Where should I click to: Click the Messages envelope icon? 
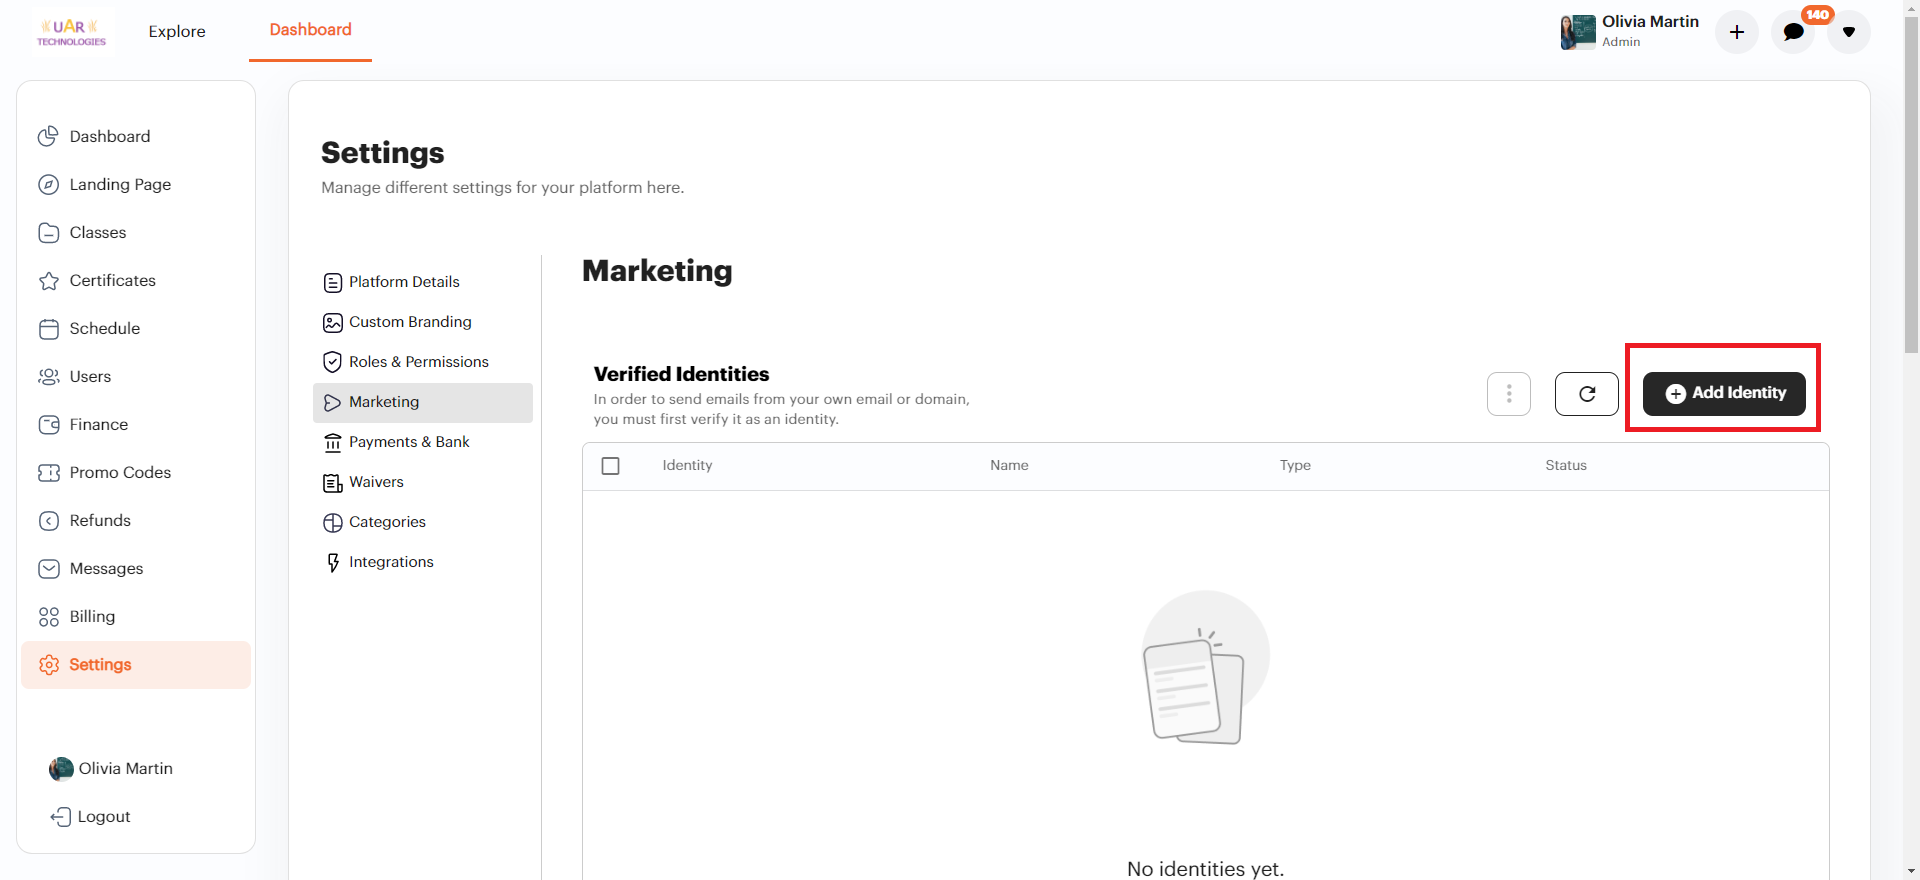[48, 568]
